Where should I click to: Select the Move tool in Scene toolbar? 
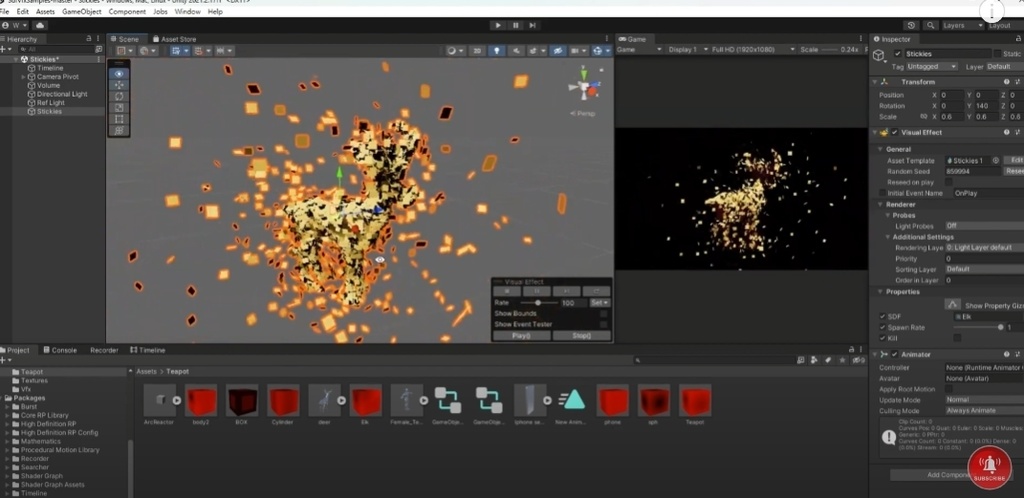(x=119, y=85)
